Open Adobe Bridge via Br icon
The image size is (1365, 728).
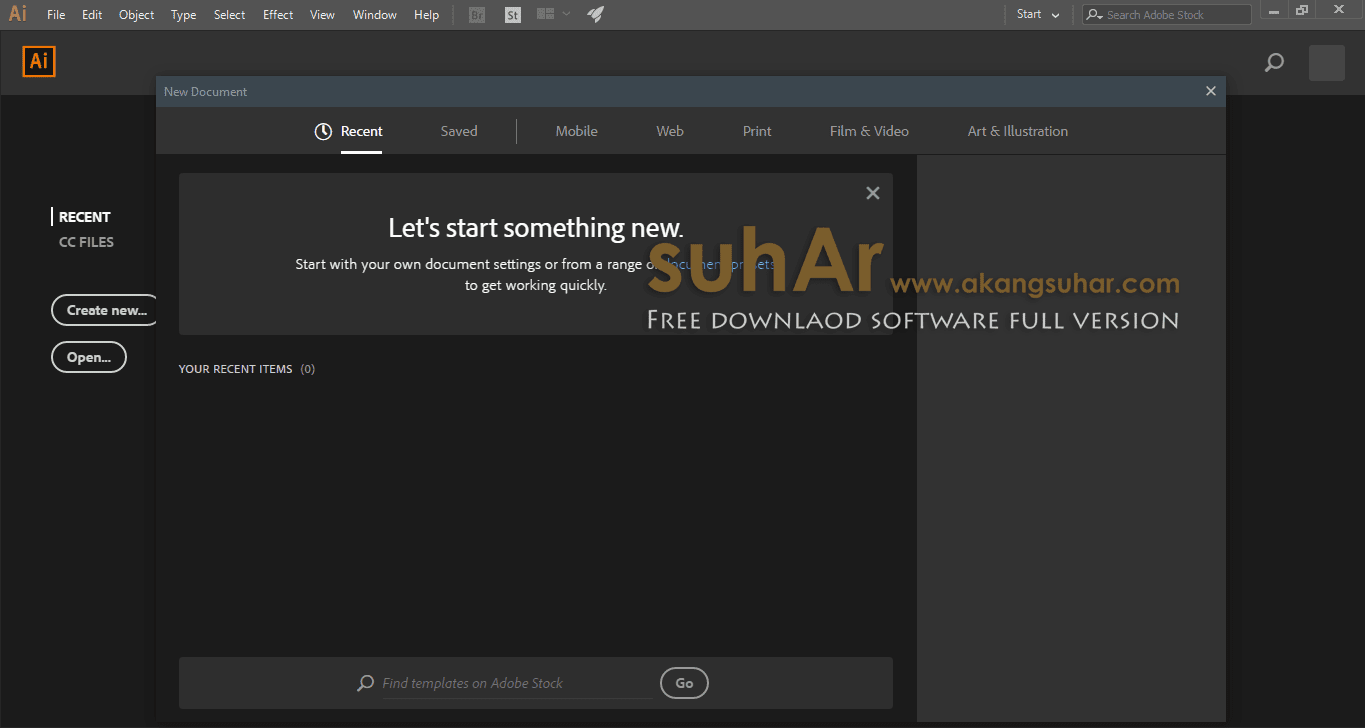(477, 15)
